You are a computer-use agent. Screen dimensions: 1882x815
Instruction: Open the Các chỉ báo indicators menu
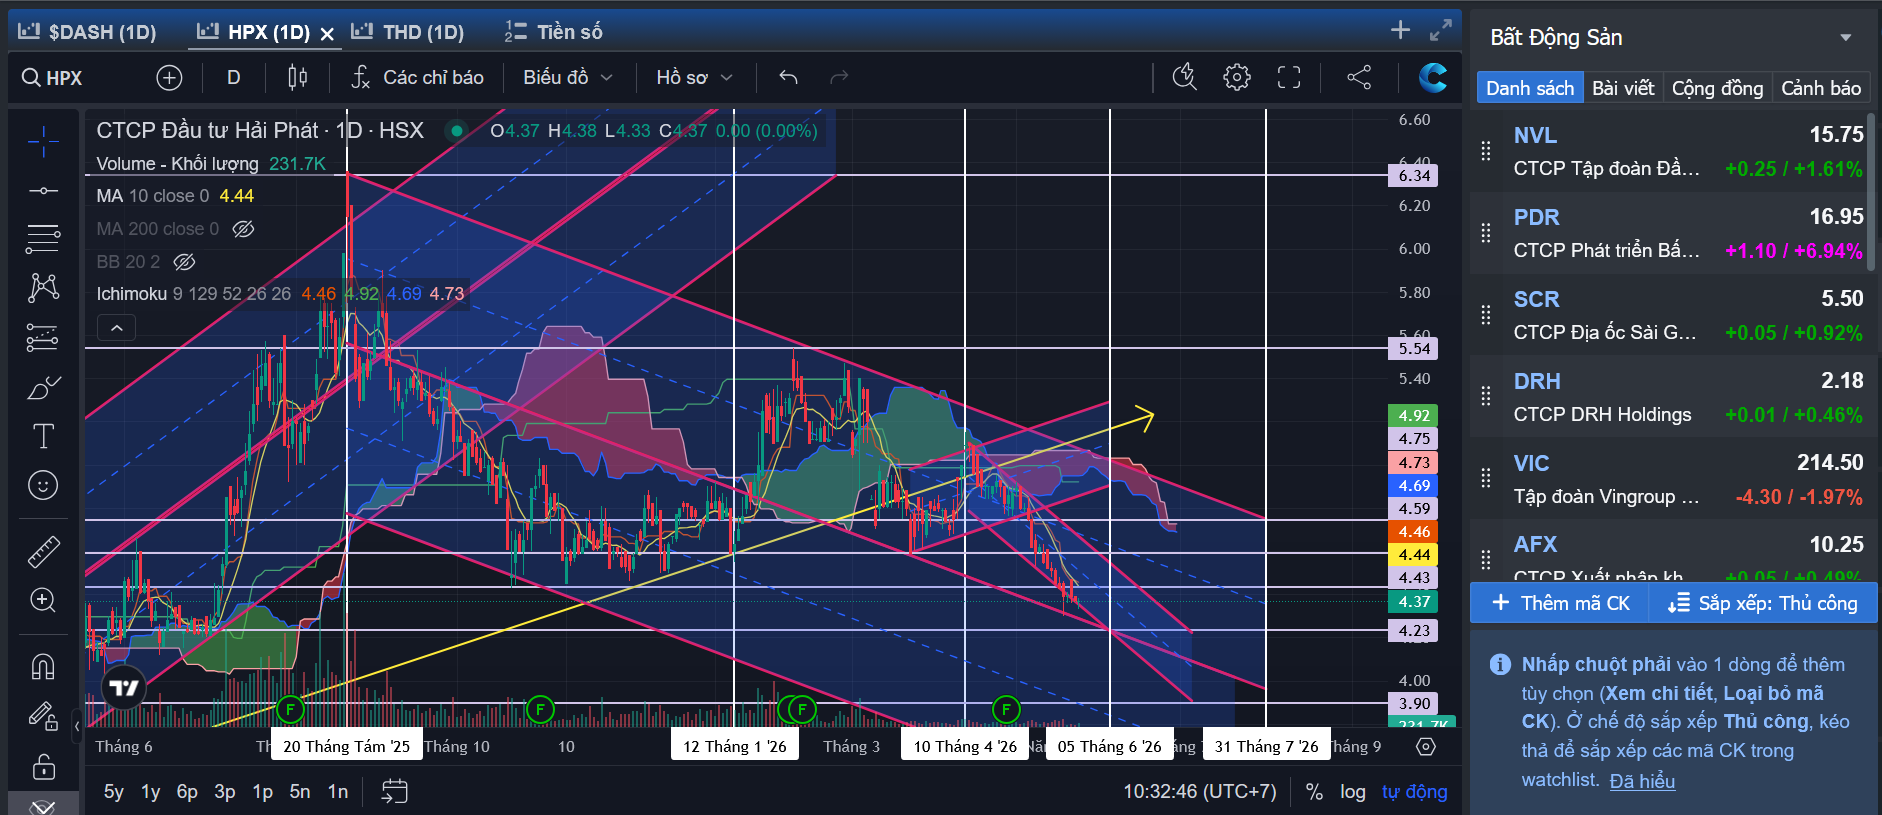click(417, 77)
